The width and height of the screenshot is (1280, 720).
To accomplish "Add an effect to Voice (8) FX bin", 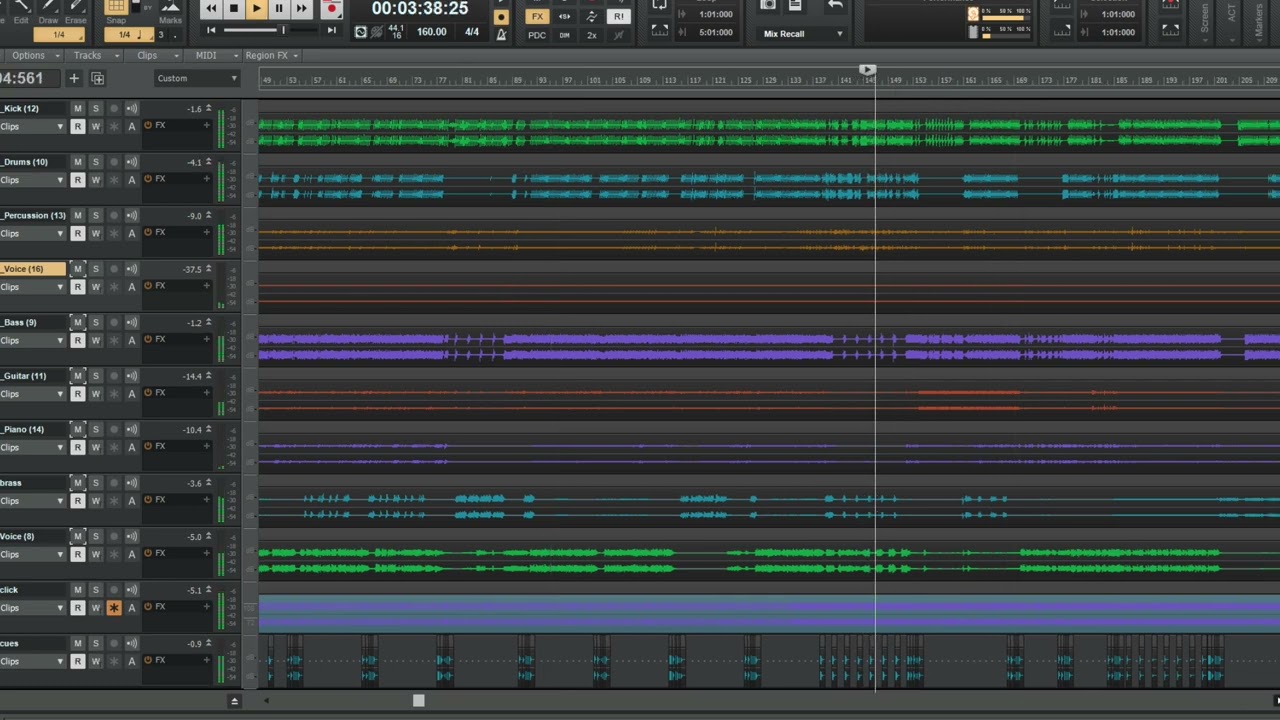I will 207,553.
